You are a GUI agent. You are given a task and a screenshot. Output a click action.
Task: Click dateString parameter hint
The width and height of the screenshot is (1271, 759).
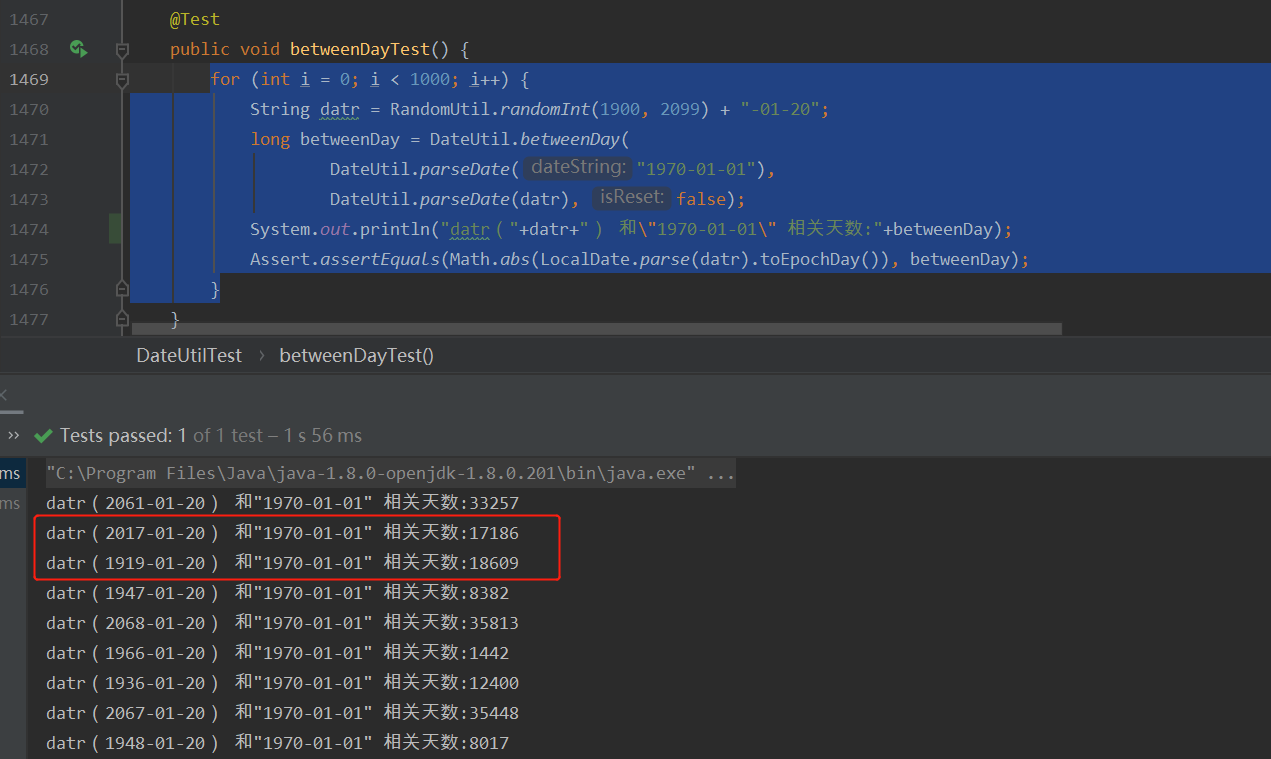[x=578, y=168]
